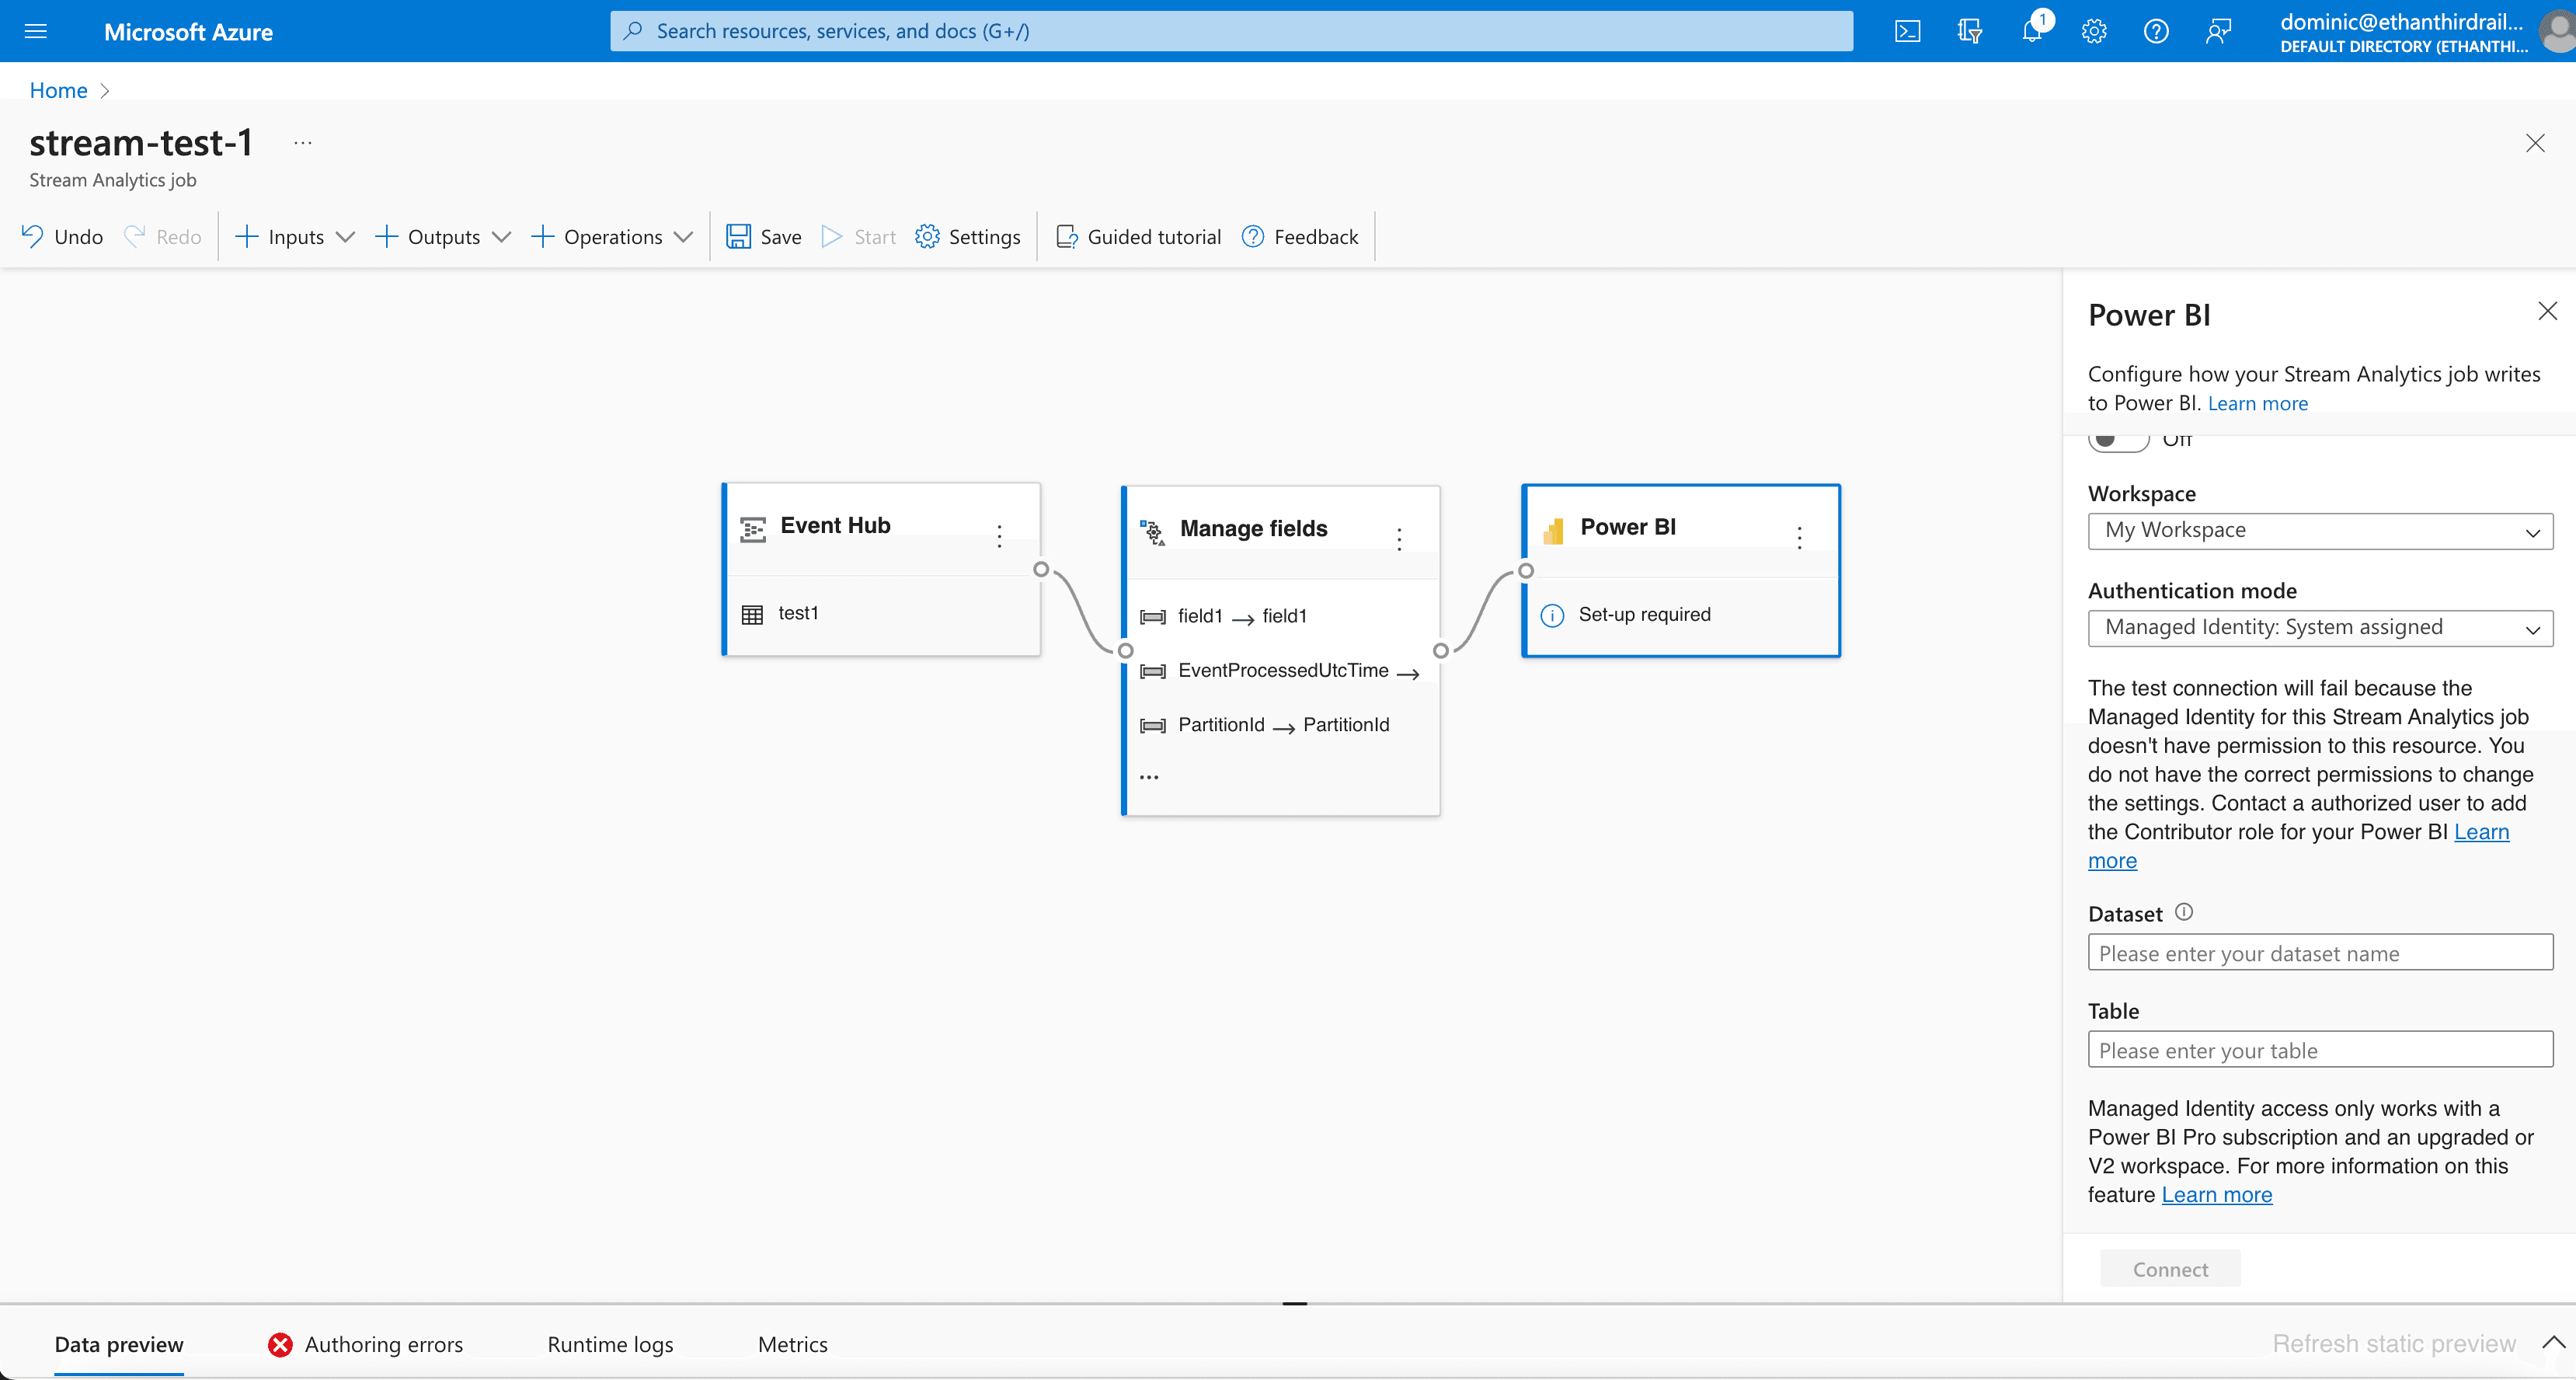This screenshot has height=1380, width=2576.
Task: Open Feedback from the job toolbar
Action: click(1300, 236)
